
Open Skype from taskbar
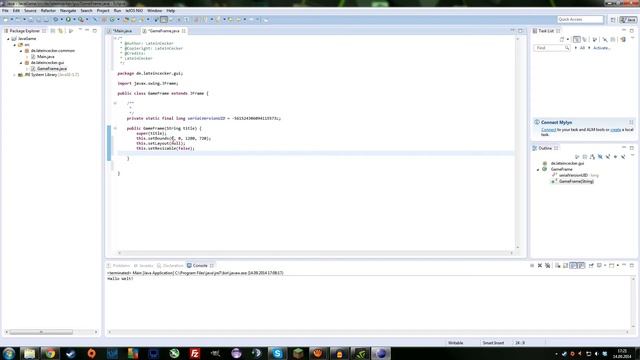click(277, 353)
